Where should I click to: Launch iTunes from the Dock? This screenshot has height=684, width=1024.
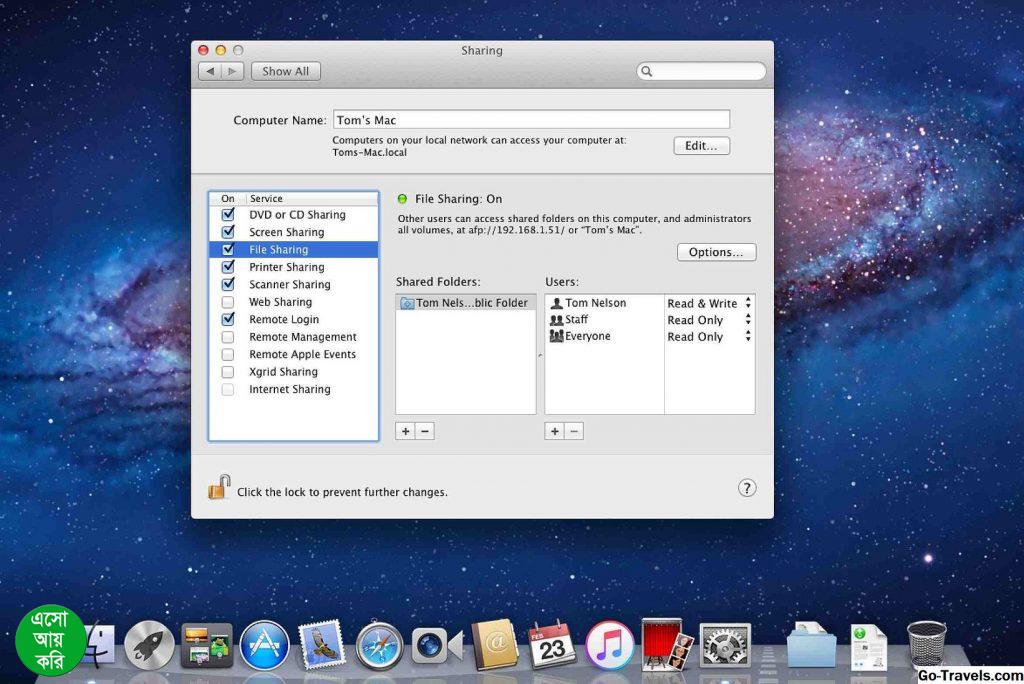click(x=609, y=646)
